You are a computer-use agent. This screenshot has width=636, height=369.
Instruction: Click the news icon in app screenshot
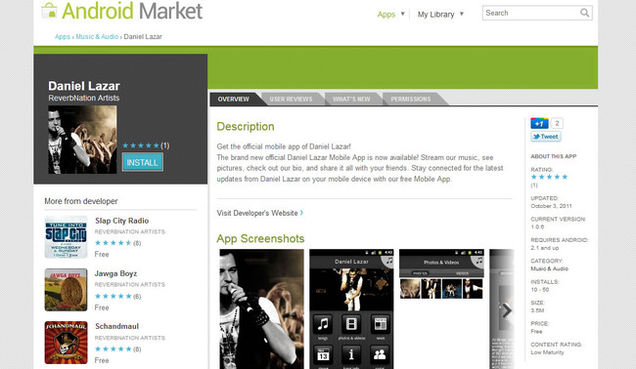pyautogui.click(x=380, y=324)
